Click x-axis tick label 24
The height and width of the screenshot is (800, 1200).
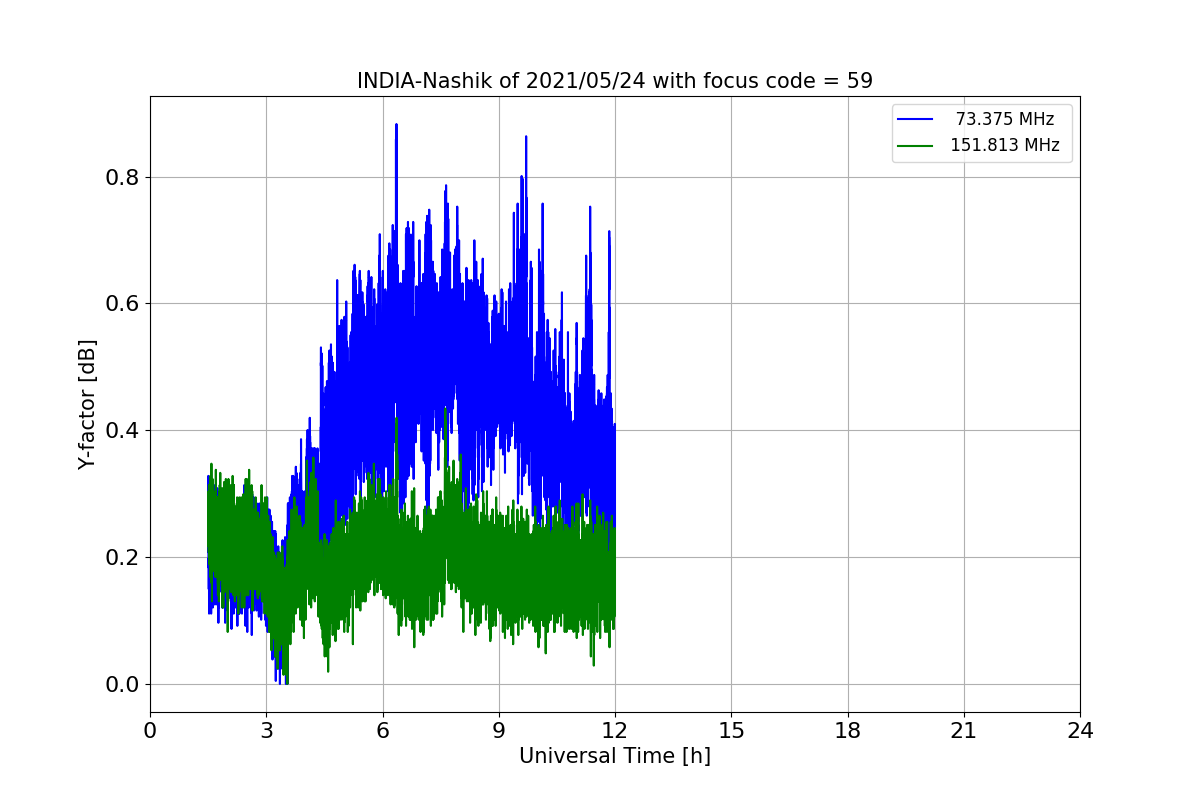pyautogui.click(x=1080, y=731)
